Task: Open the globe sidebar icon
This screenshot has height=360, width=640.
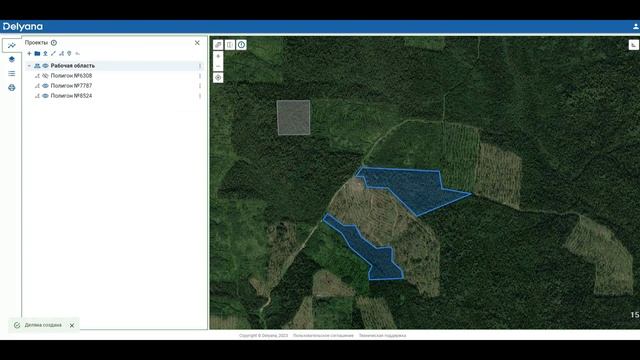Action: coord(11,88)
